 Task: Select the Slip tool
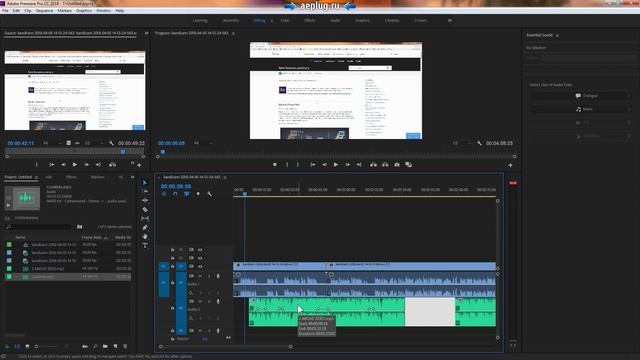click(145, 218)
